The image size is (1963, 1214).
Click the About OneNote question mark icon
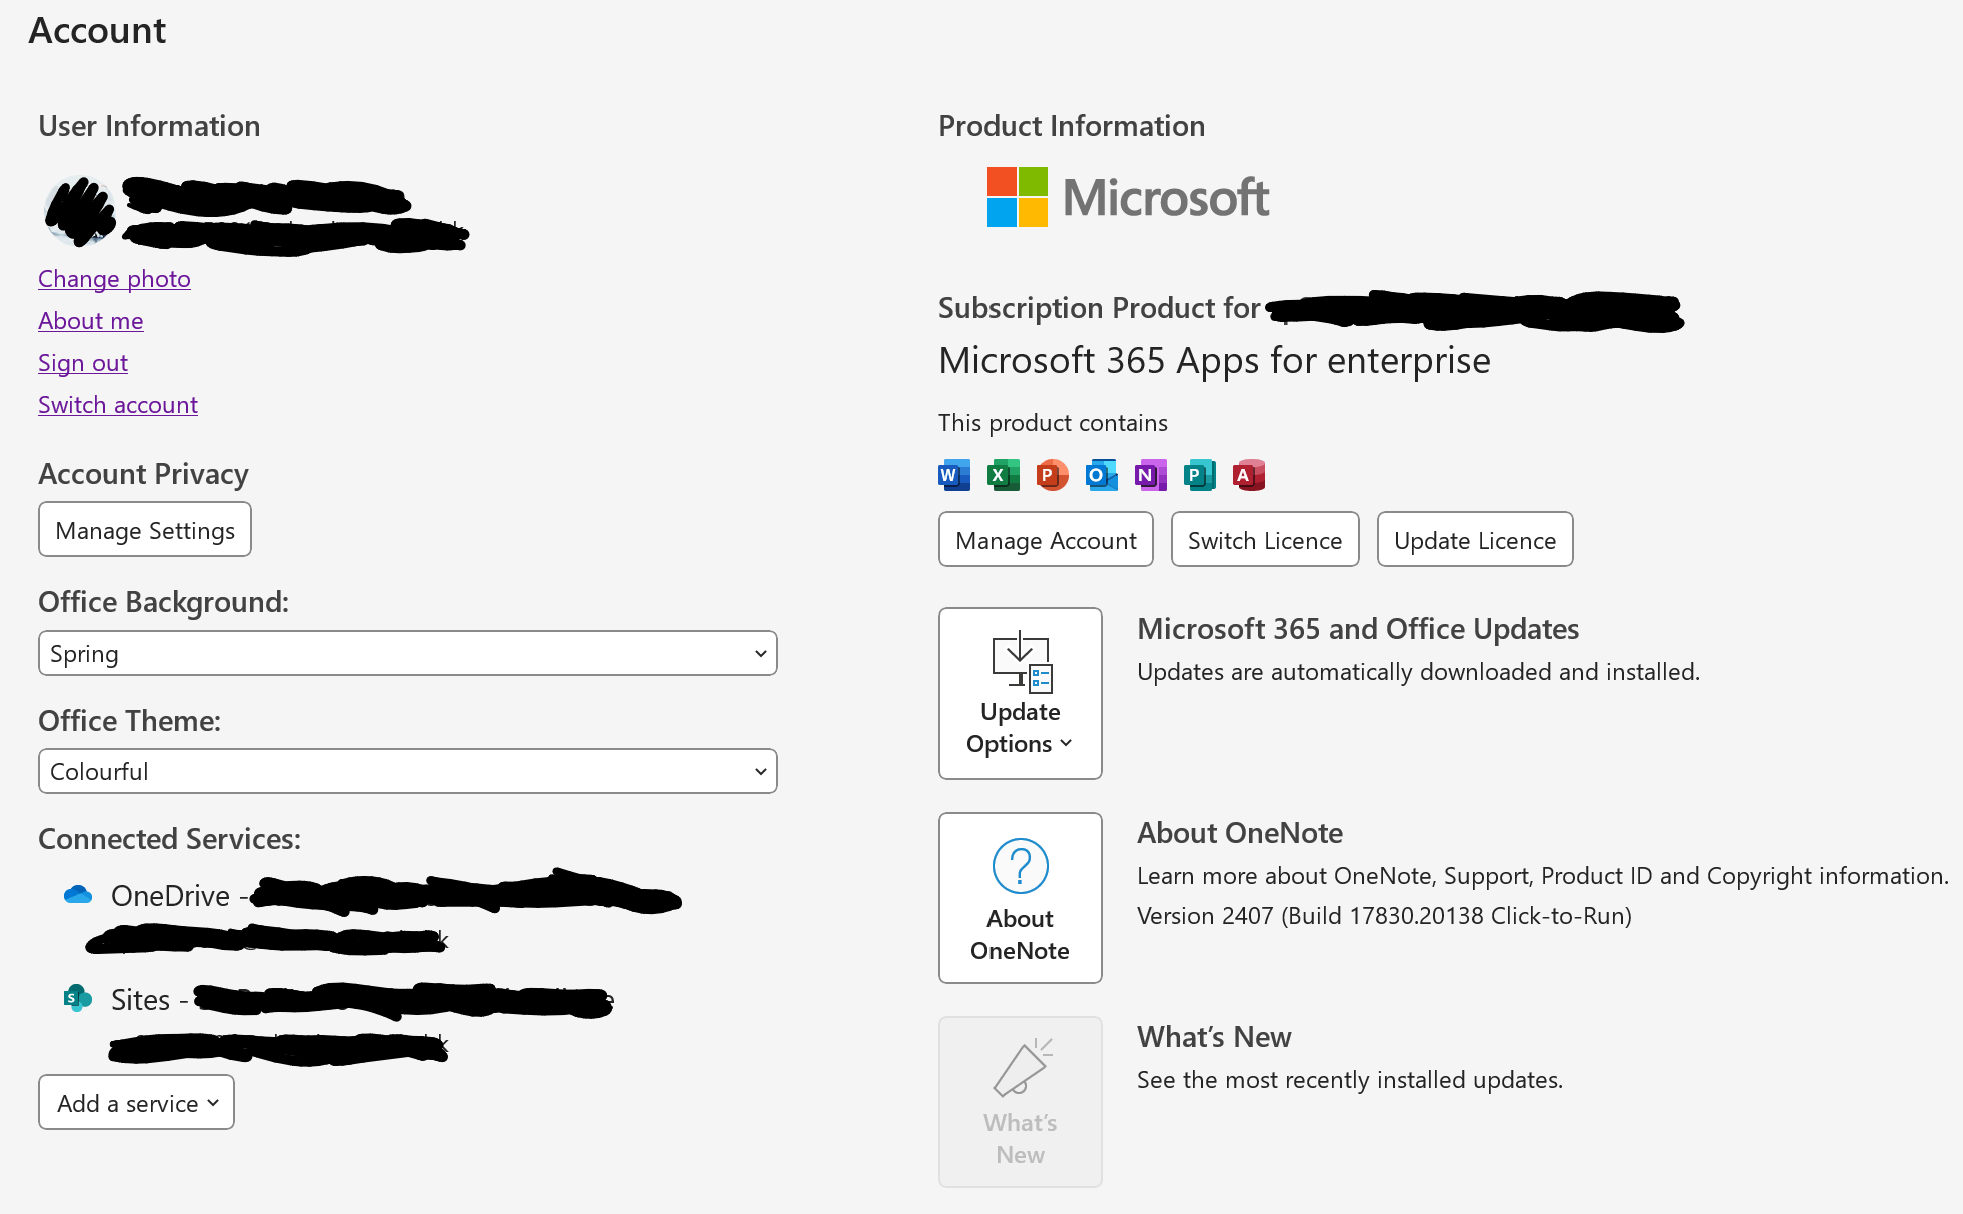(1019, 866)
